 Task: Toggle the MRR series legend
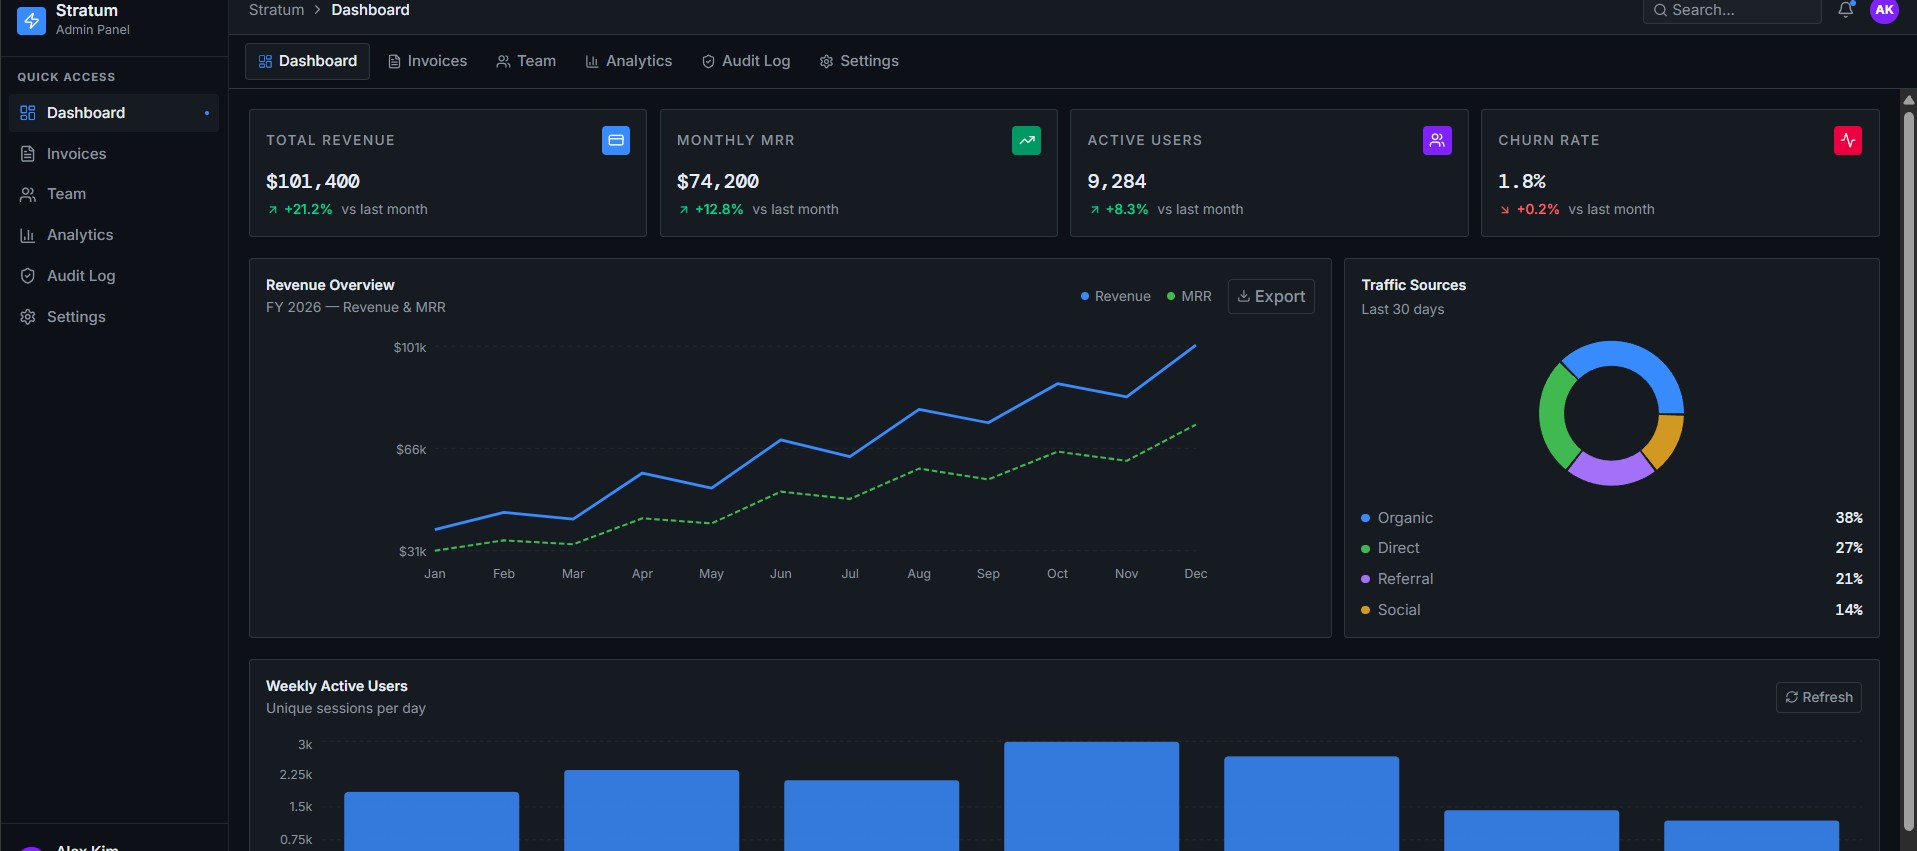tap(1189, 296)
